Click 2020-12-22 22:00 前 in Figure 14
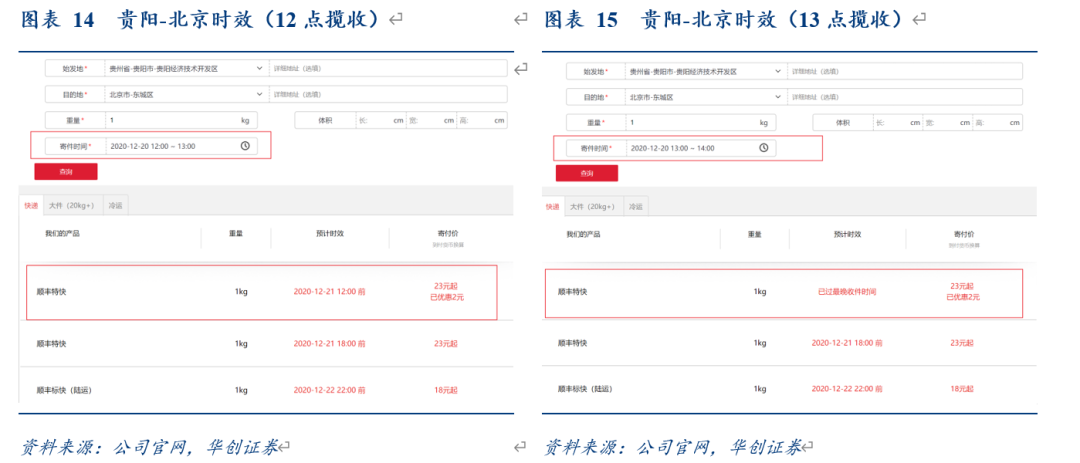The height and width of the screenshot is (463, 1080). coord(329,390)
